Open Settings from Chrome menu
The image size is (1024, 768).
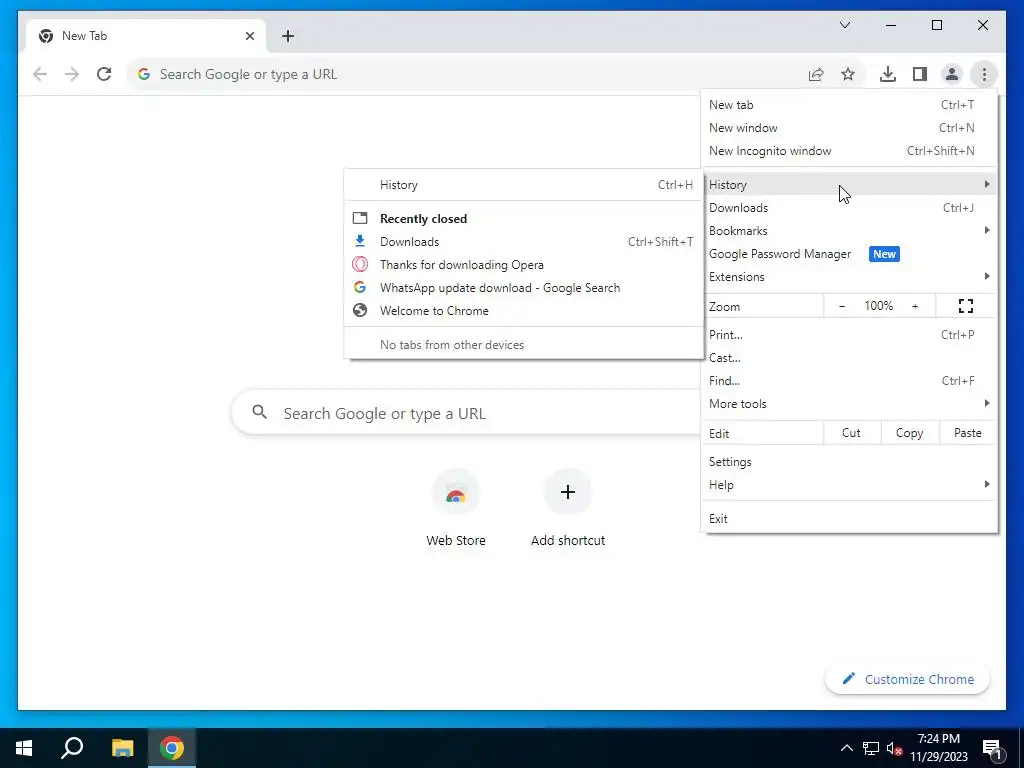[849, 462]
